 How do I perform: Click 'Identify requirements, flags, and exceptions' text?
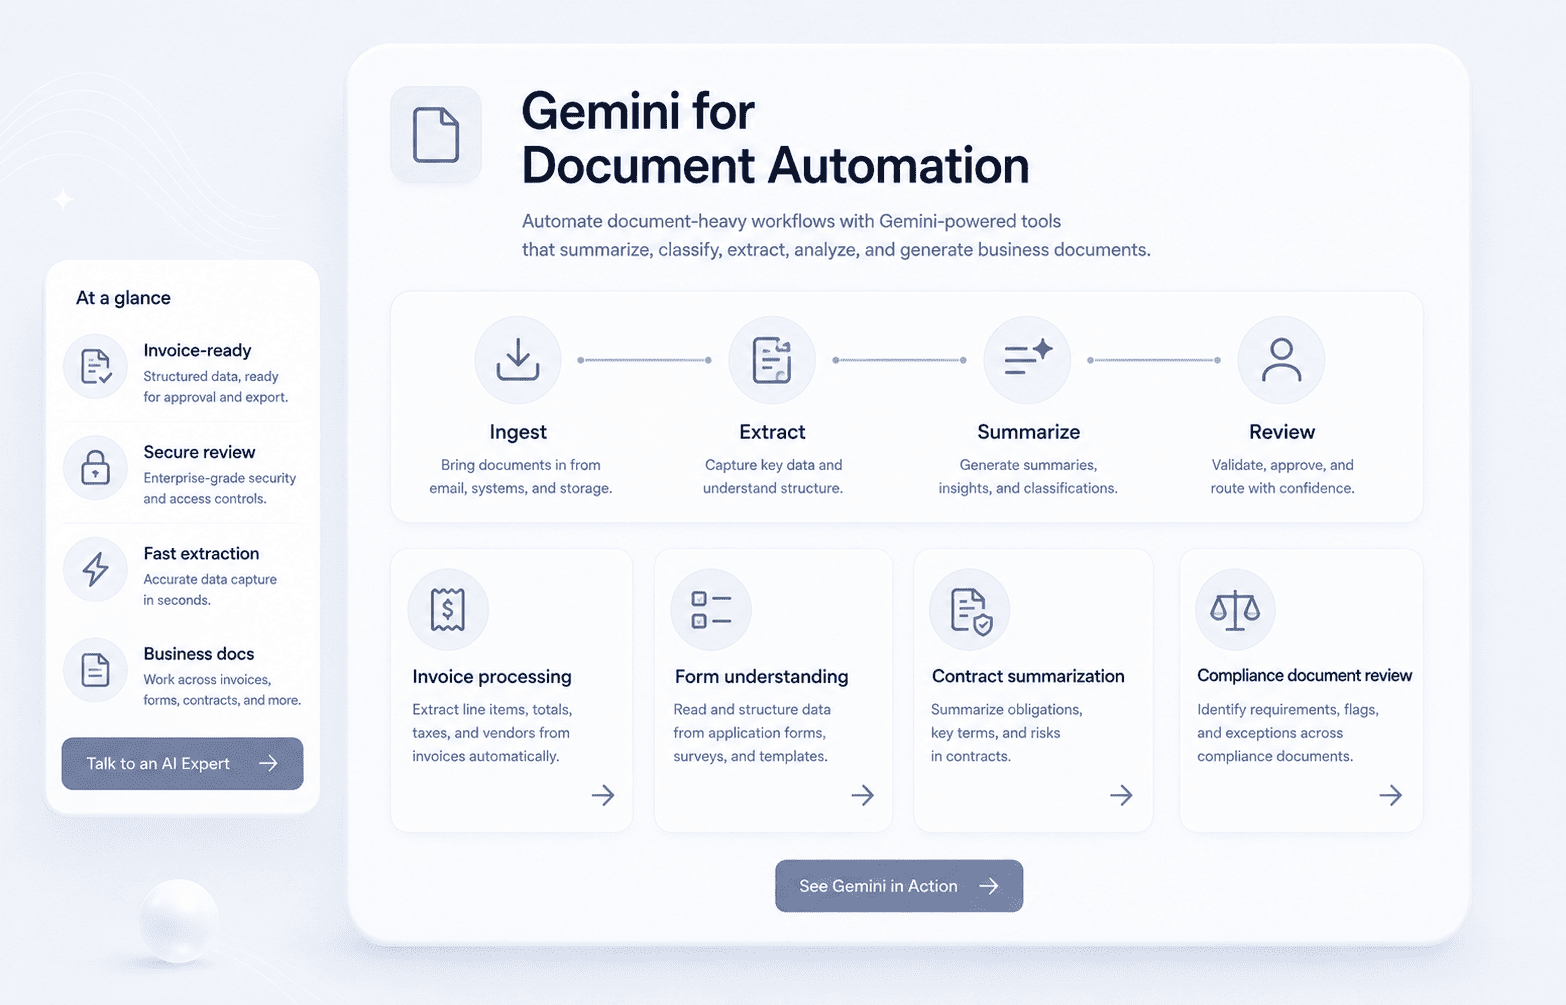point(1288,733)
